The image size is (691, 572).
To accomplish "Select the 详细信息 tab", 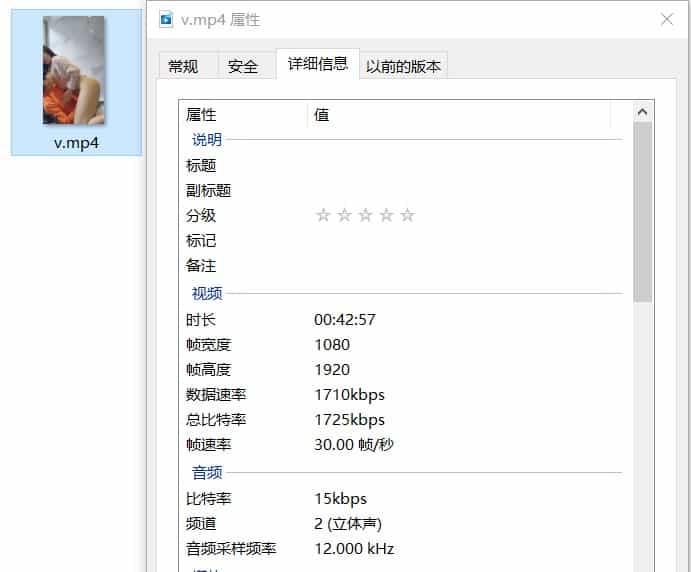I will [318, 64].
